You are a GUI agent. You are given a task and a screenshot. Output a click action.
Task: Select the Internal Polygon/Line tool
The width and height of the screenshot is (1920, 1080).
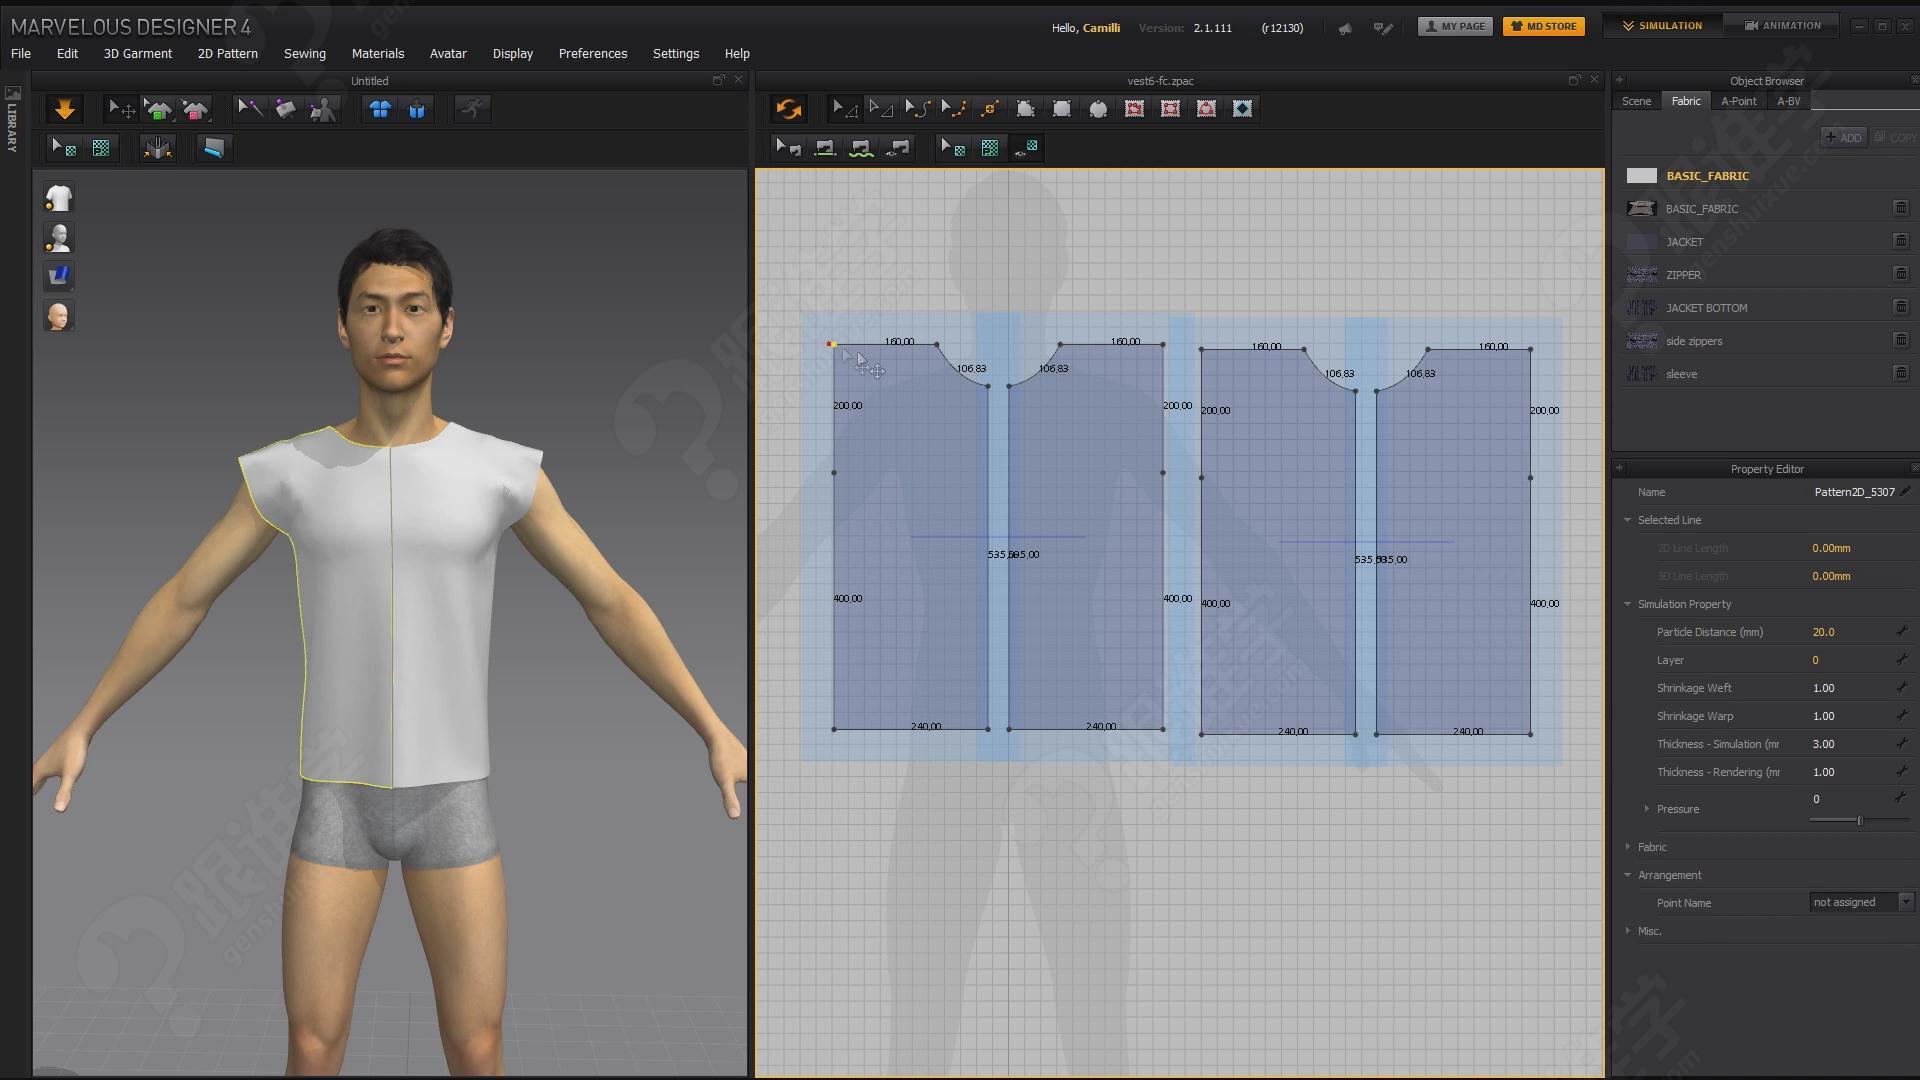point(1134,109)
